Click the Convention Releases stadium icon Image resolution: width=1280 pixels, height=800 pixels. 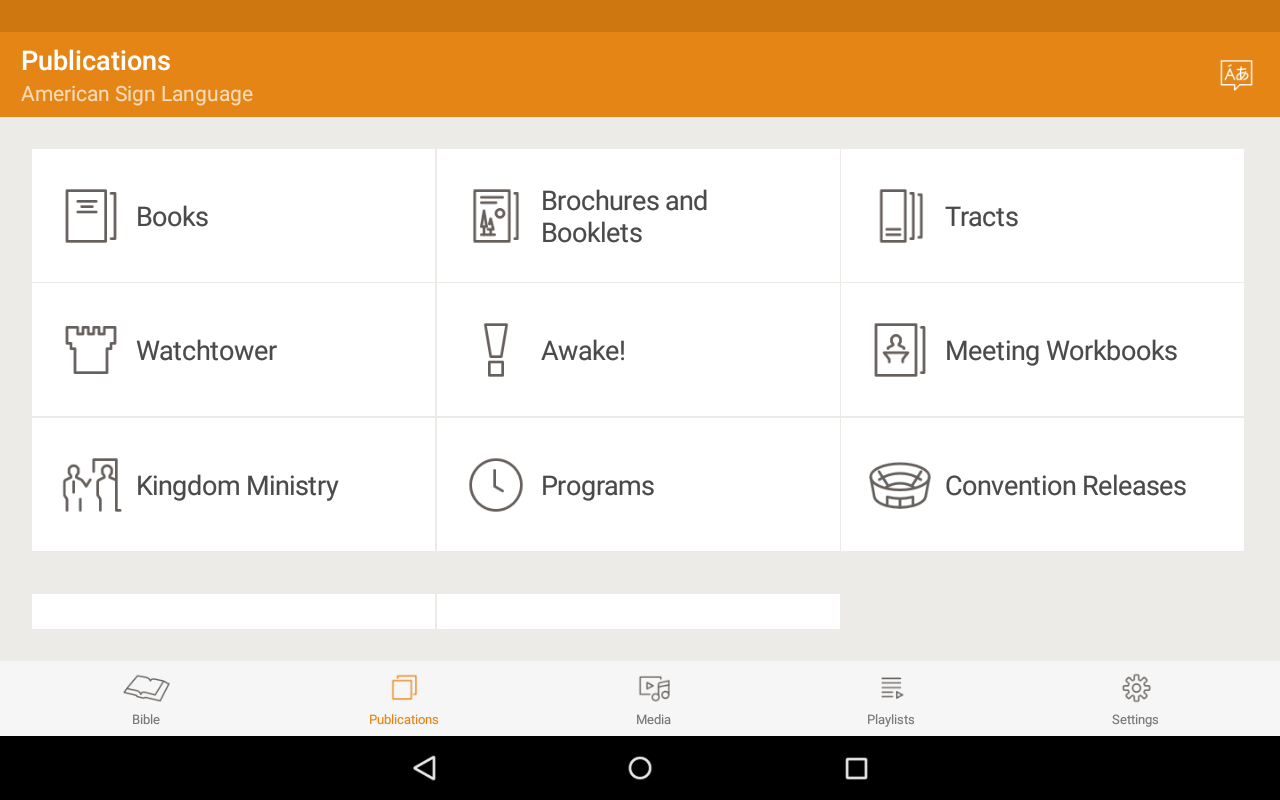point(900,485)
